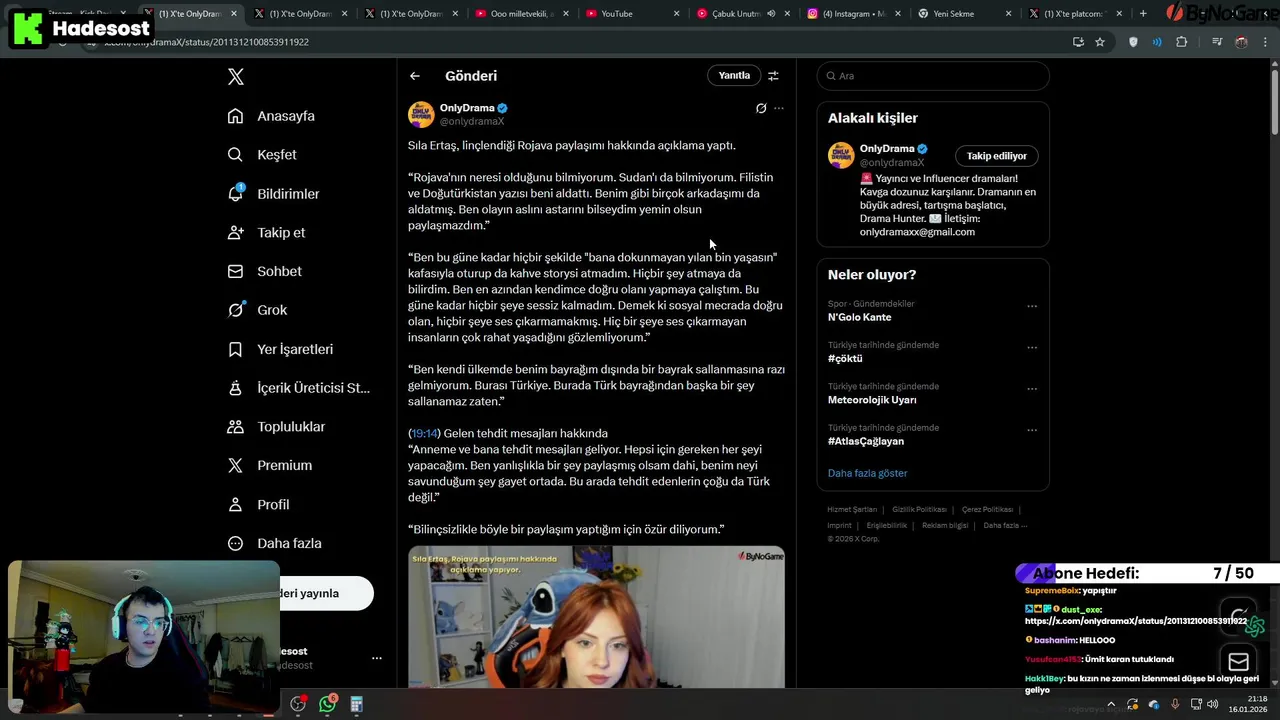Switch to Ooo milletvekili tab
1280x720 pixels.
click(521, 14)
